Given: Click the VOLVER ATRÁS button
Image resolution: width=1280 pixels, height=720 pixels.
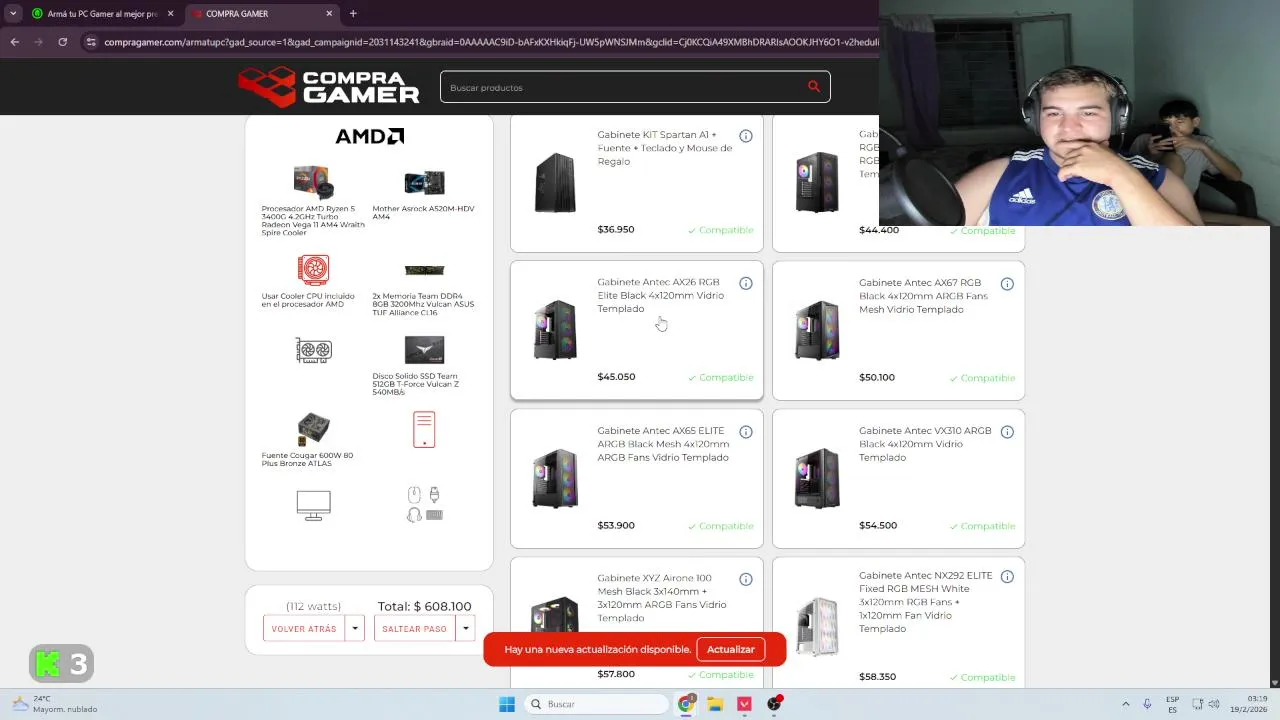Looking at the screenshot, I should [x=304, y=628].
